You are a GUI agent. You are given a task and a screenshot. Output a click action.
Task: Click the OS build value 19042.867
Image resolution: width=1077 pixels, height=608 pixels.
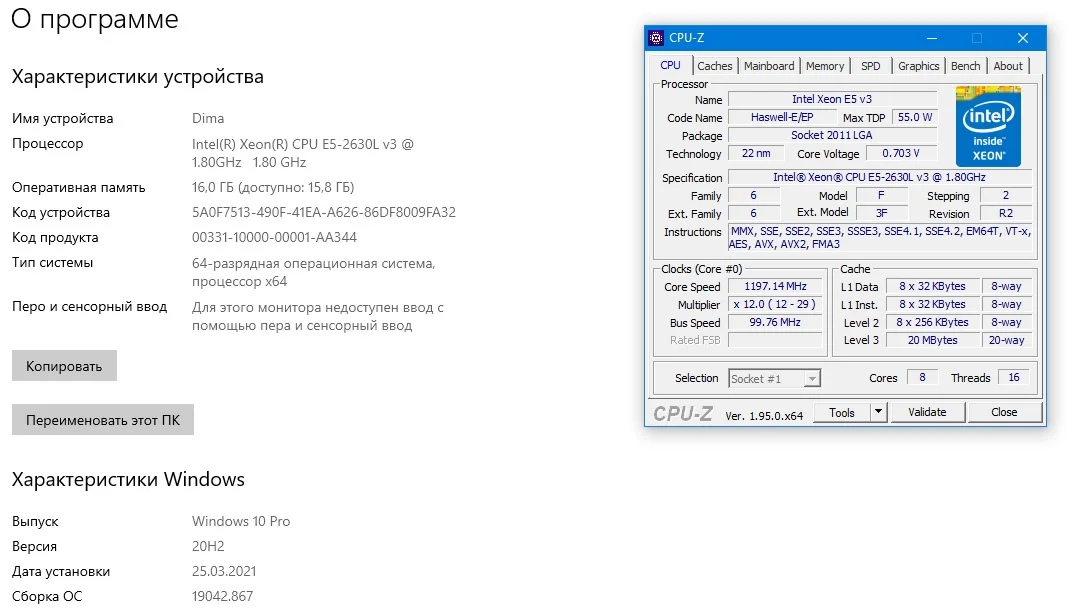click(x=223, y=596)
